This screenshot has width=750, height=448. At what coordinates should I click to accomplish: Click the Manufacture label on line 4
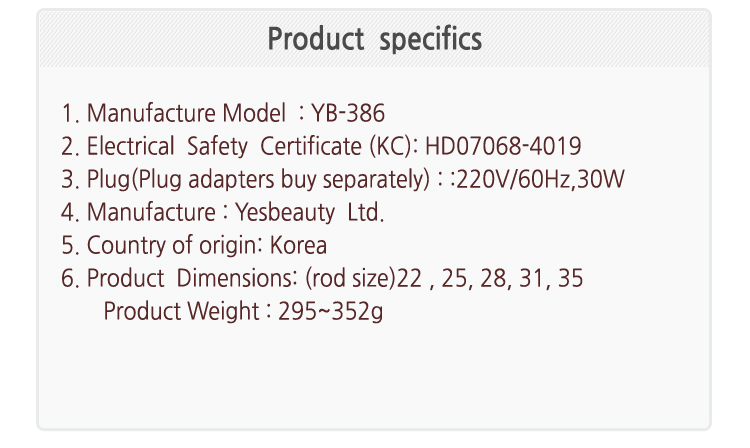click(150, 212)
